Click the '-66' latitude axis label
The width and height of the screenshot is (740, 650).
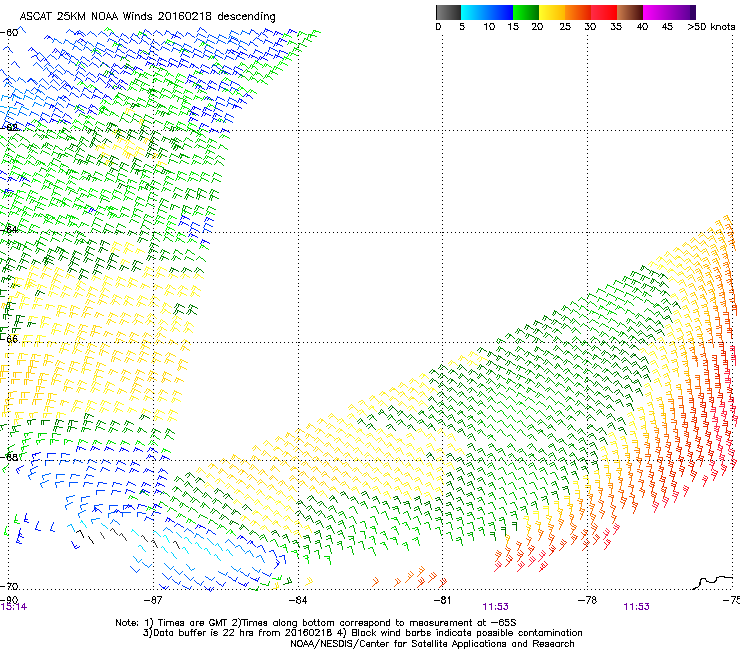9,339
